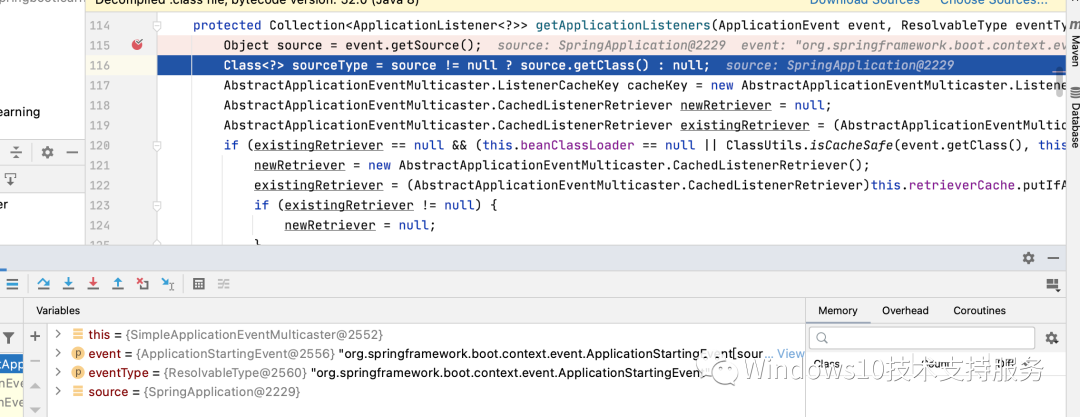Click the collapse all icon in project panel
This screenshot has height=417, width=1080.
coord(16,152)
